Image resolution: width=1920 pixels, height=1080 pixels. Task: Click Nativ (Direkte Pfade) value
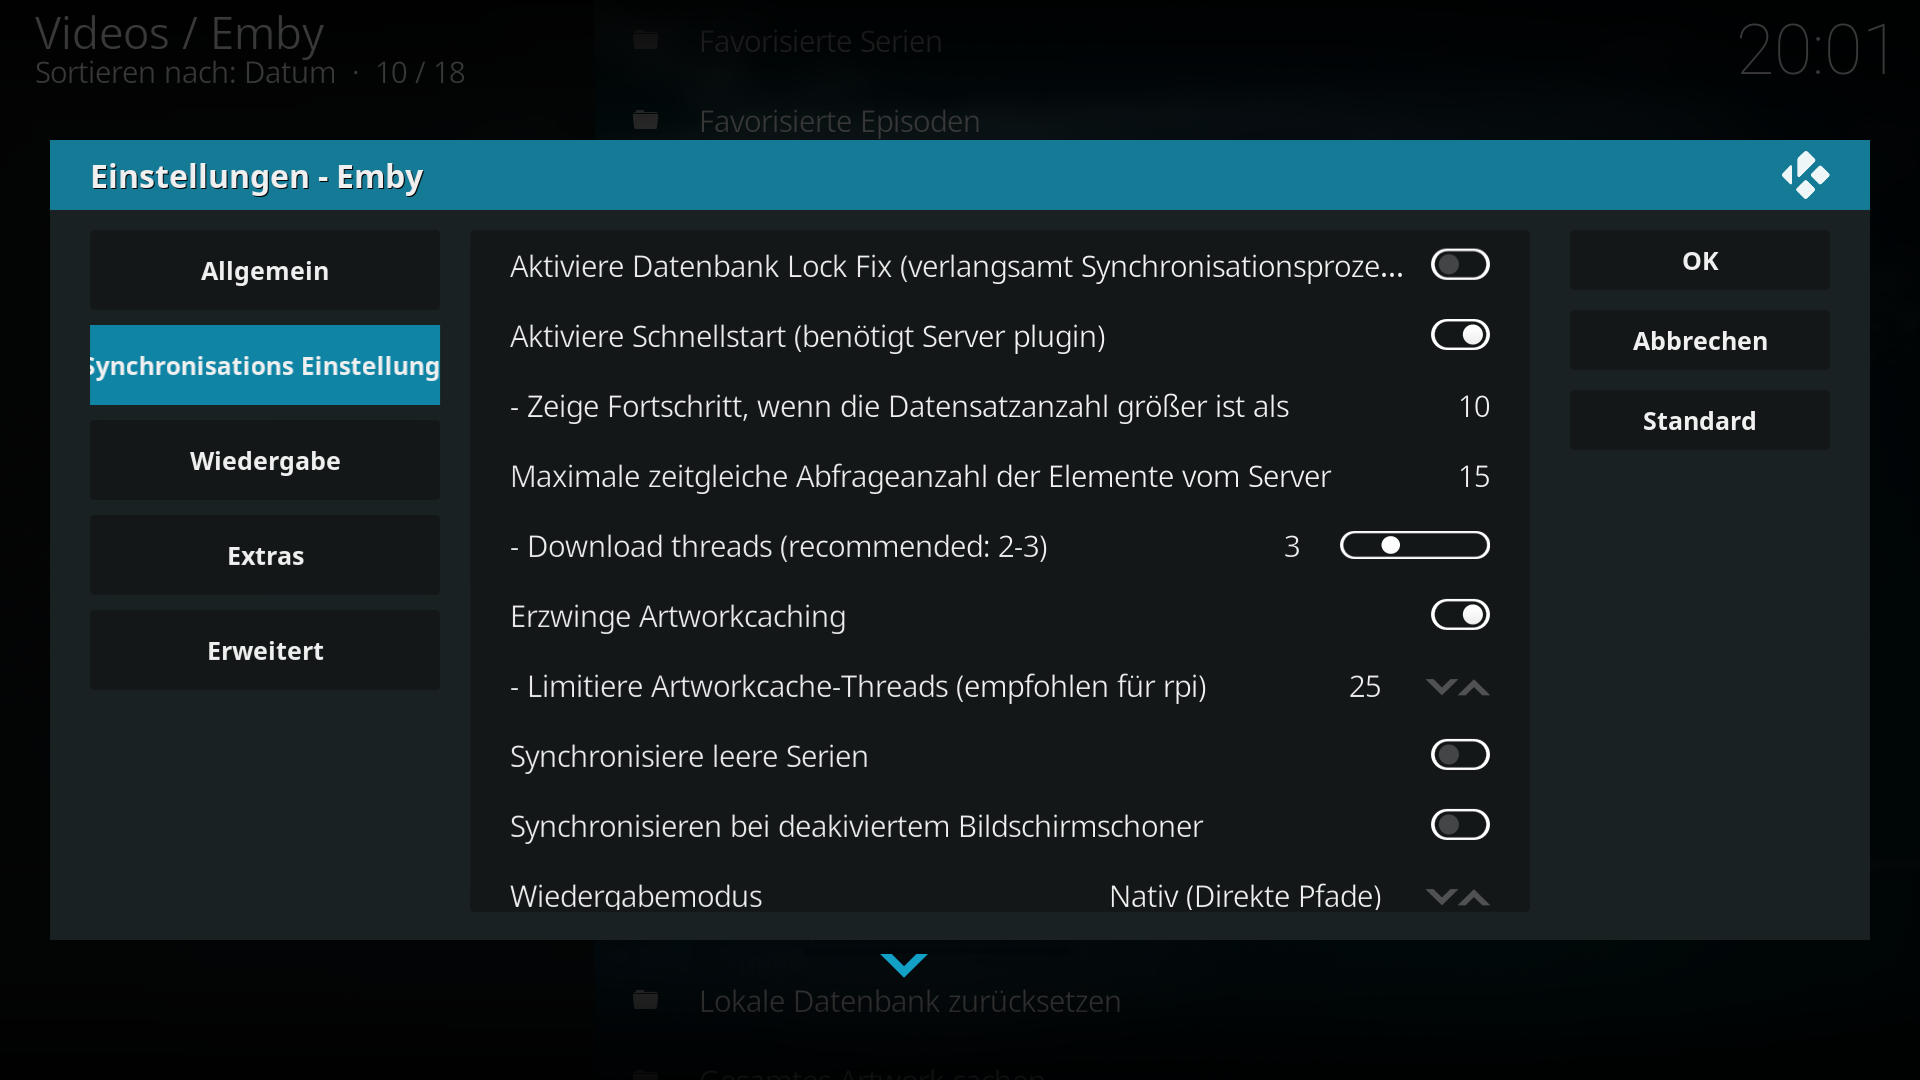(1245, 896)
